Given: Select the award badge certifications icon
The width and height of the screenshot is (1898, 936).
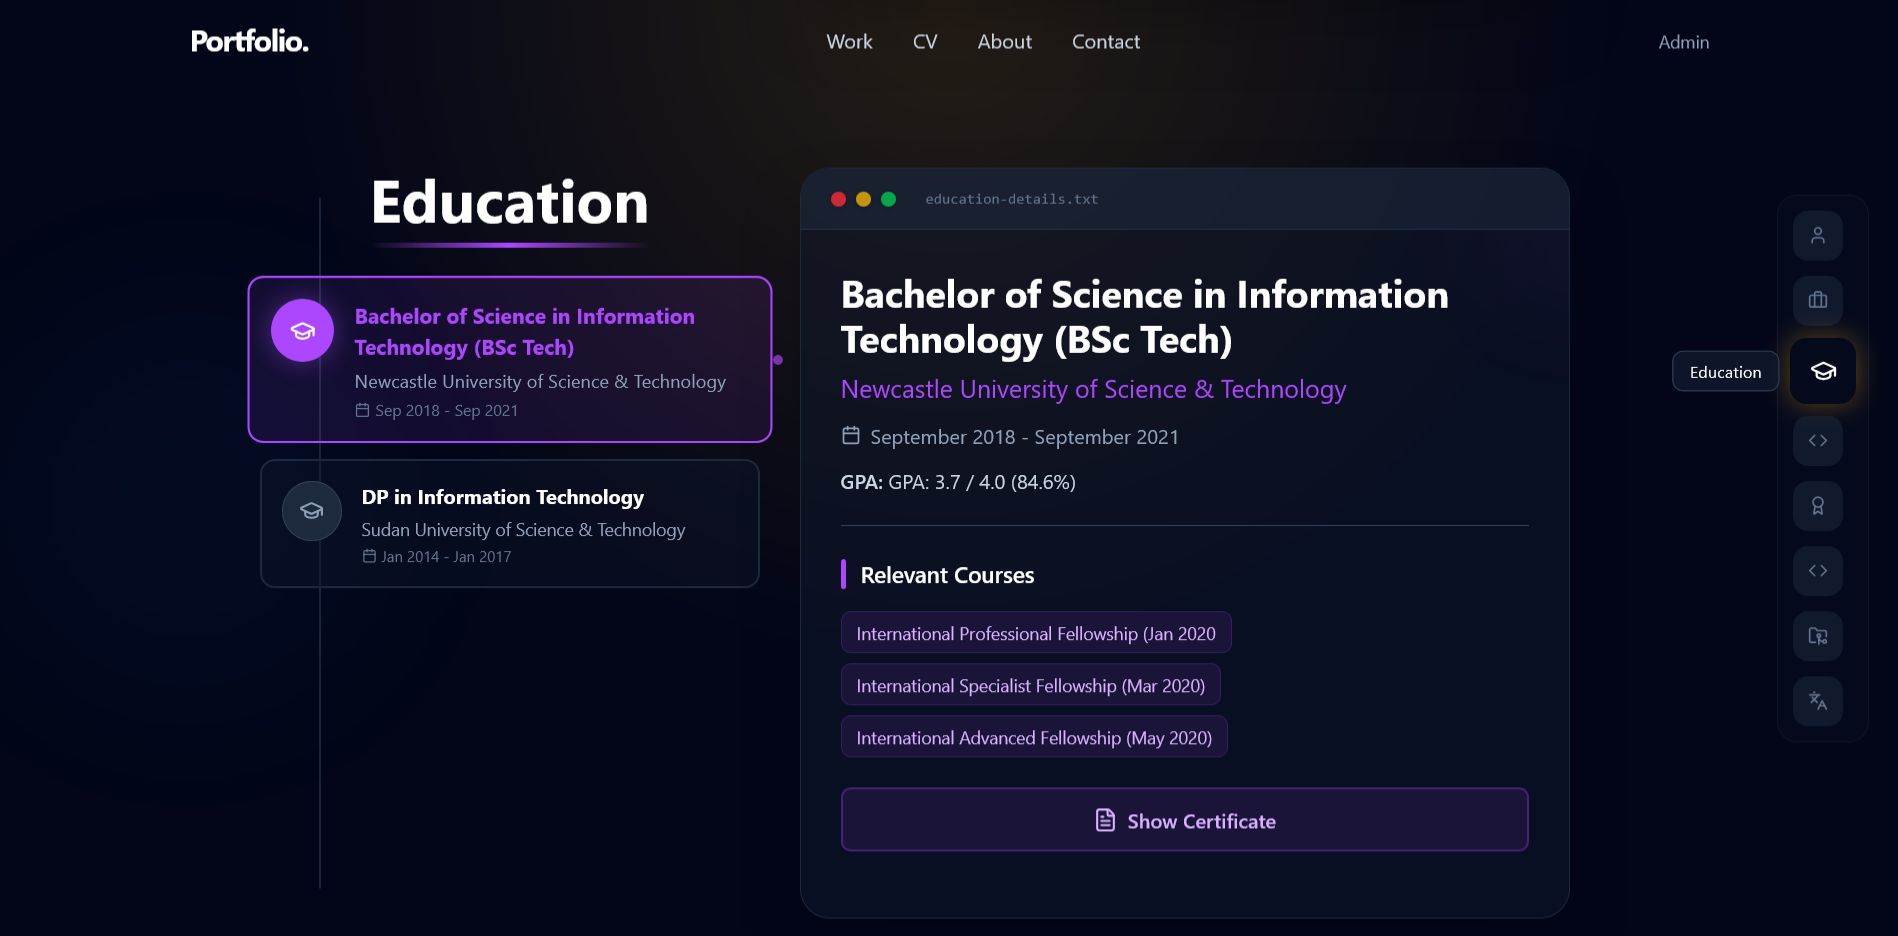Looking at the screenshot, I should coord(1818,506).
